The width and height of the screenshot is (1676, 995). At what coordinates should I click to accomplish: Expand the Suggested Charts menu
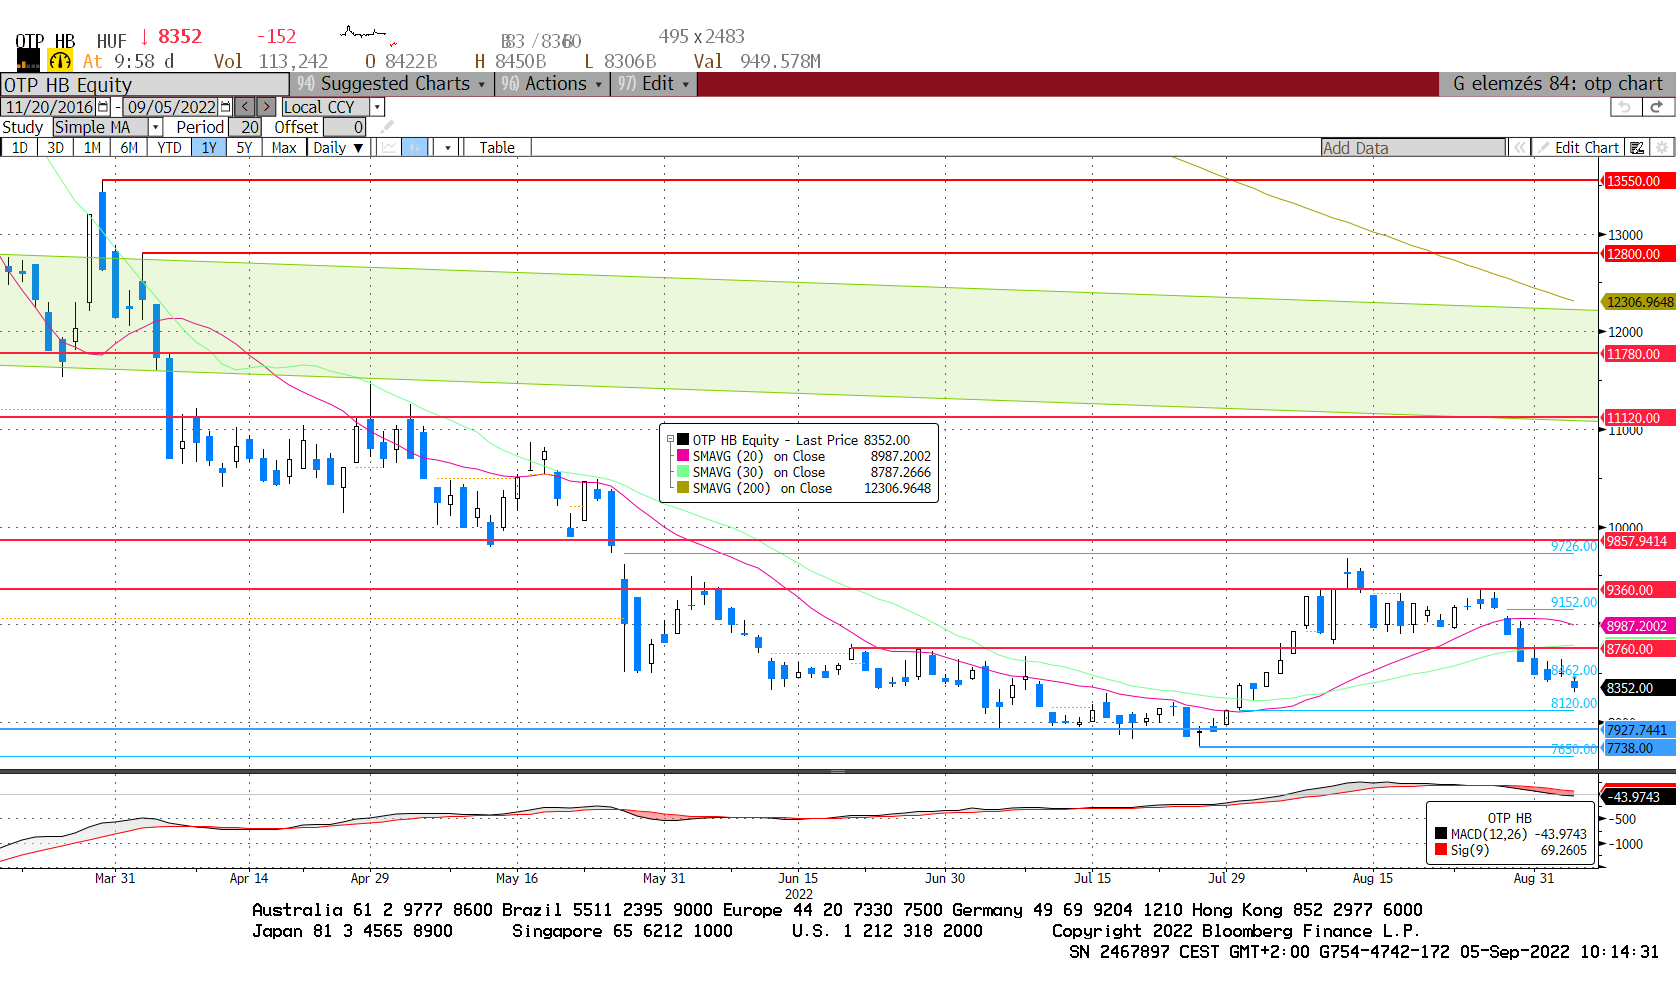[391, 84]
